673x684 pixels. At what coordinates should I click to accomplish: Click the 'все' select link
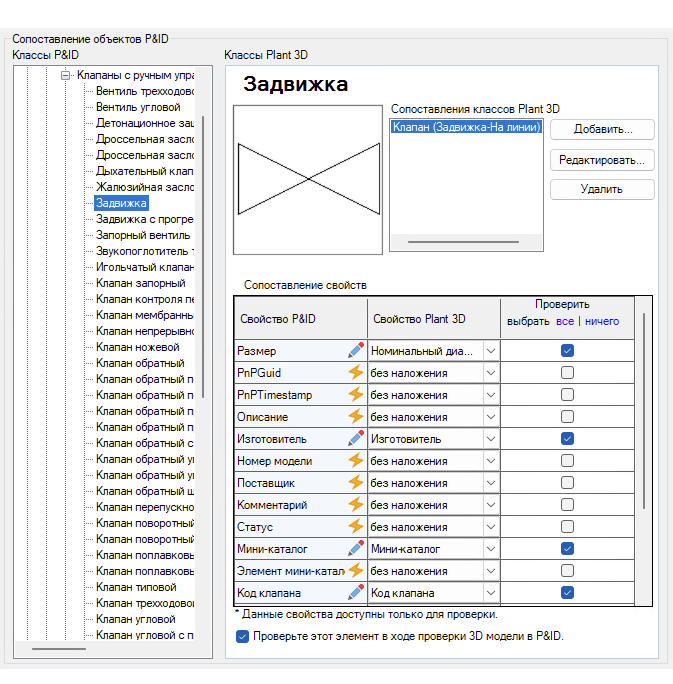click(565, 321)
